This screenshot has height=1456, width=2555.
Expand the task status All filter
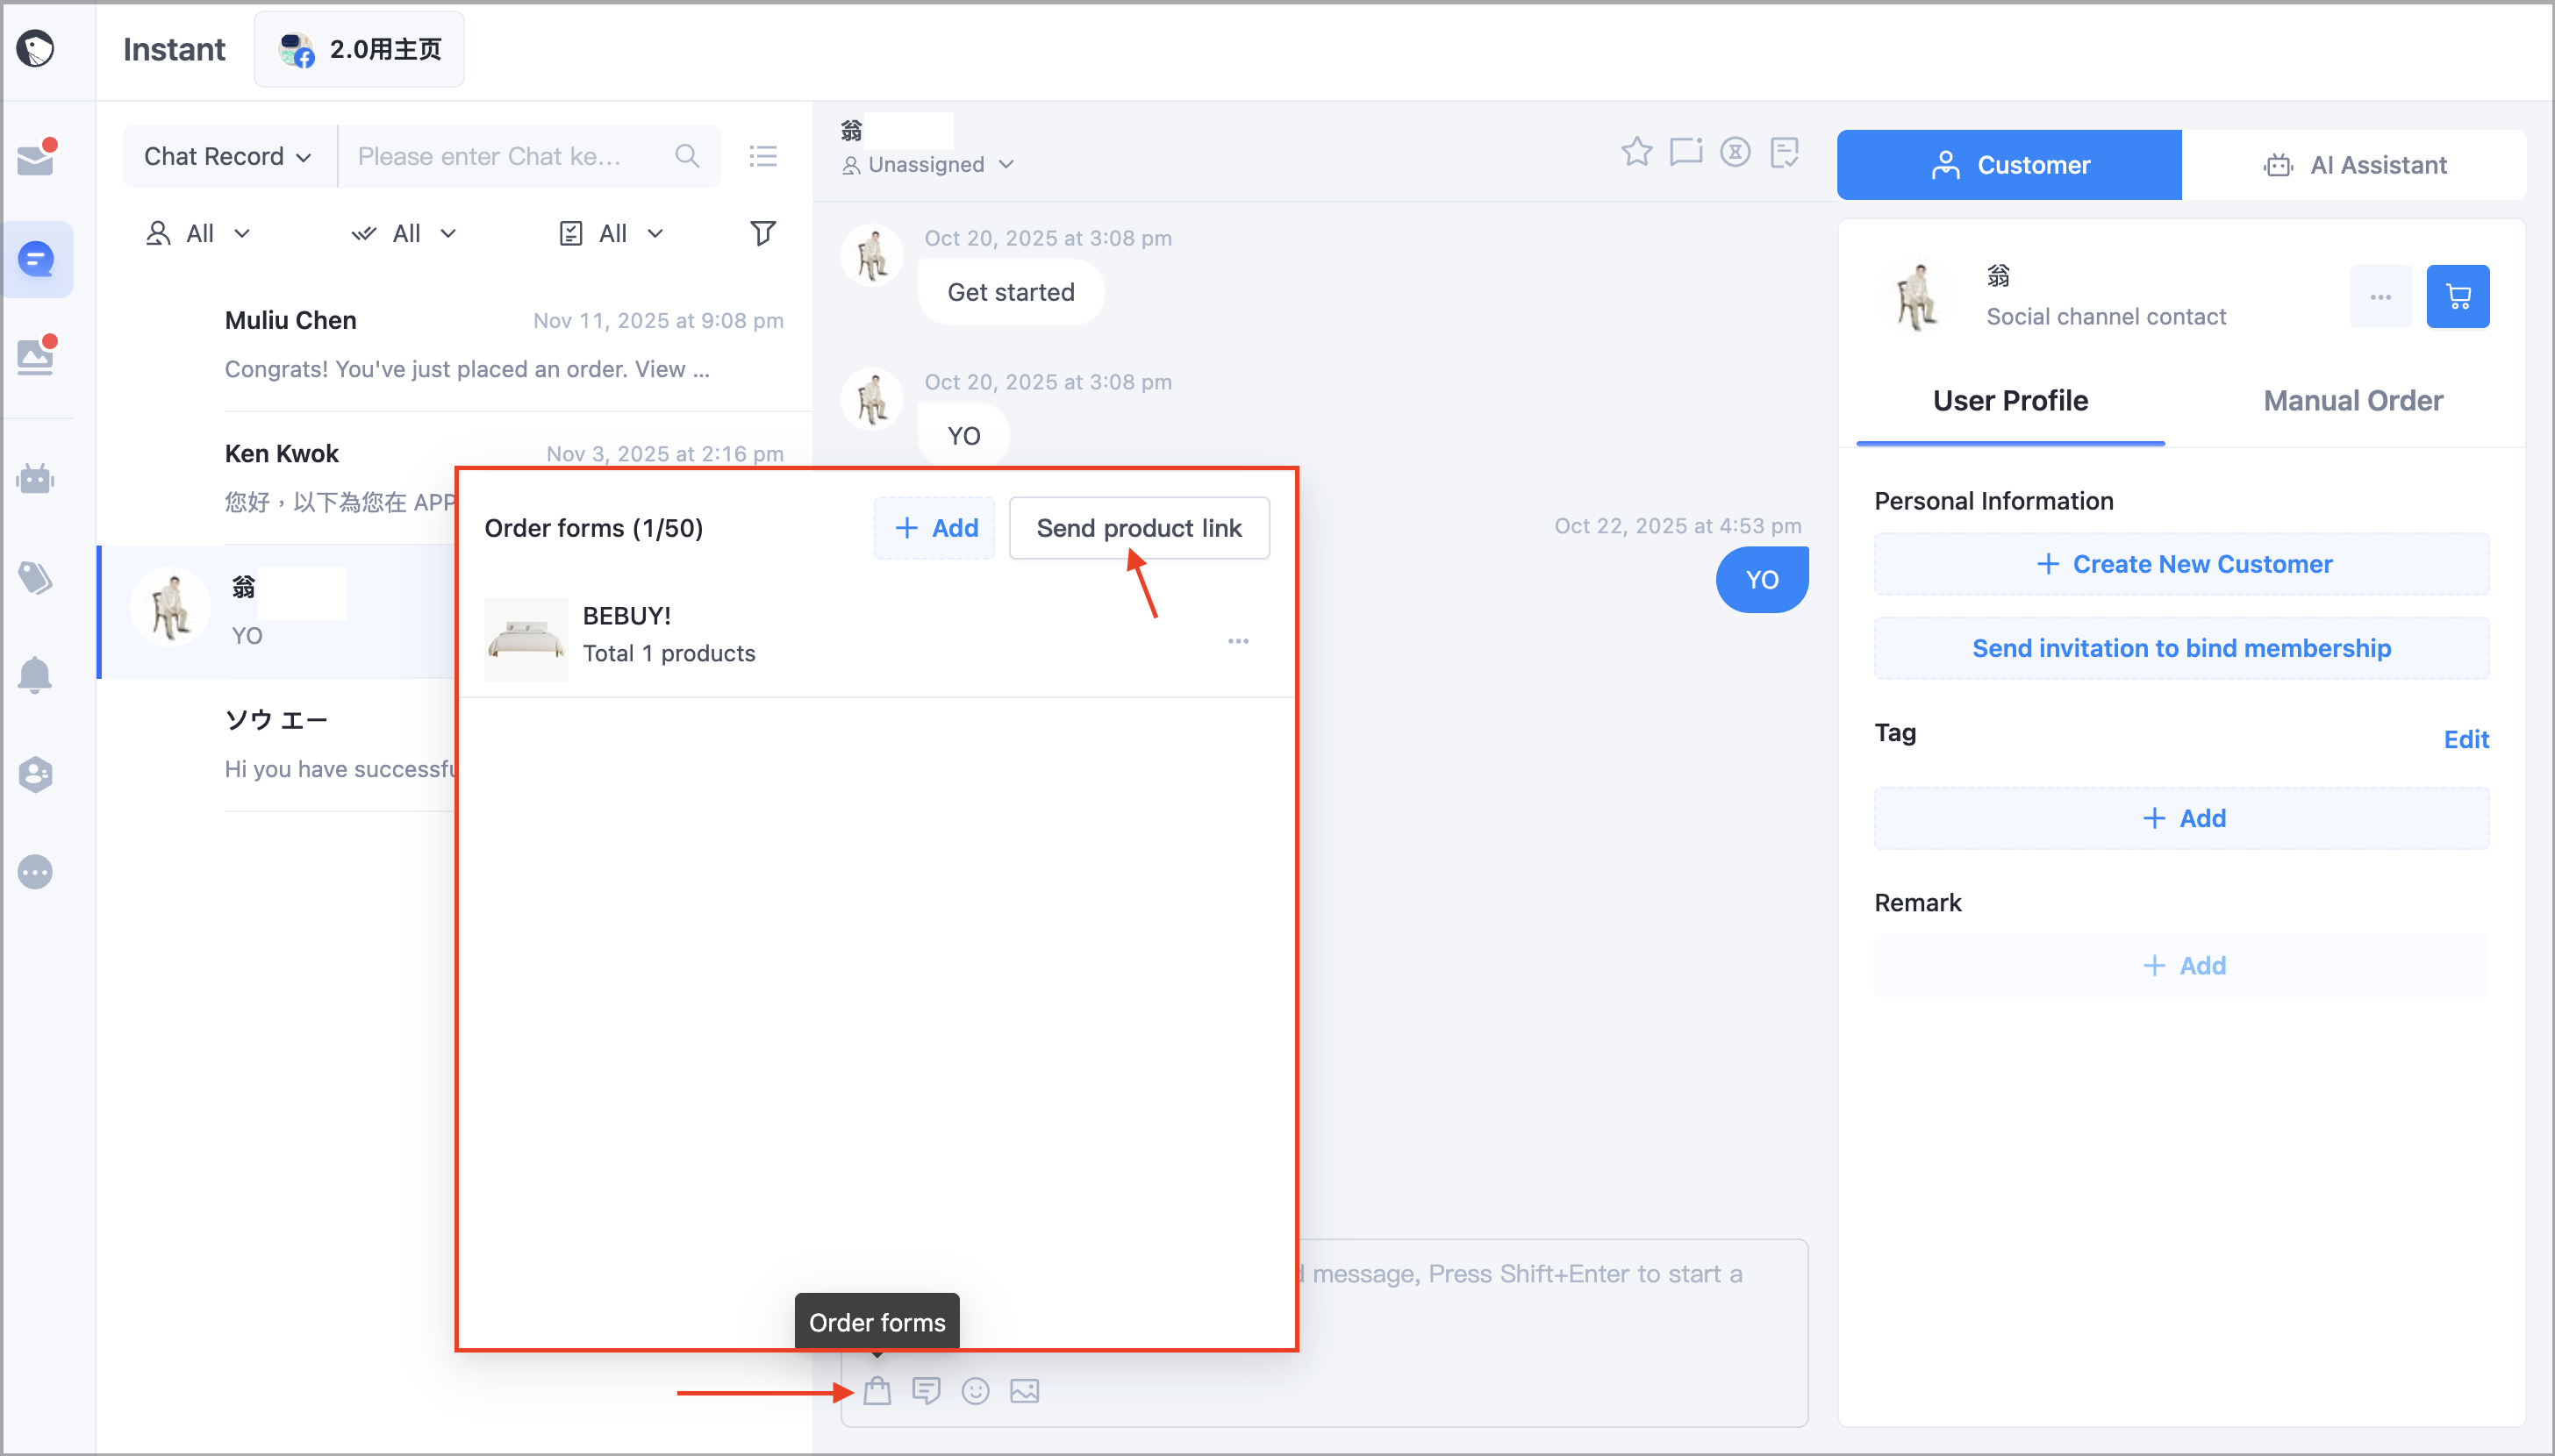click(x=611, y=233)
